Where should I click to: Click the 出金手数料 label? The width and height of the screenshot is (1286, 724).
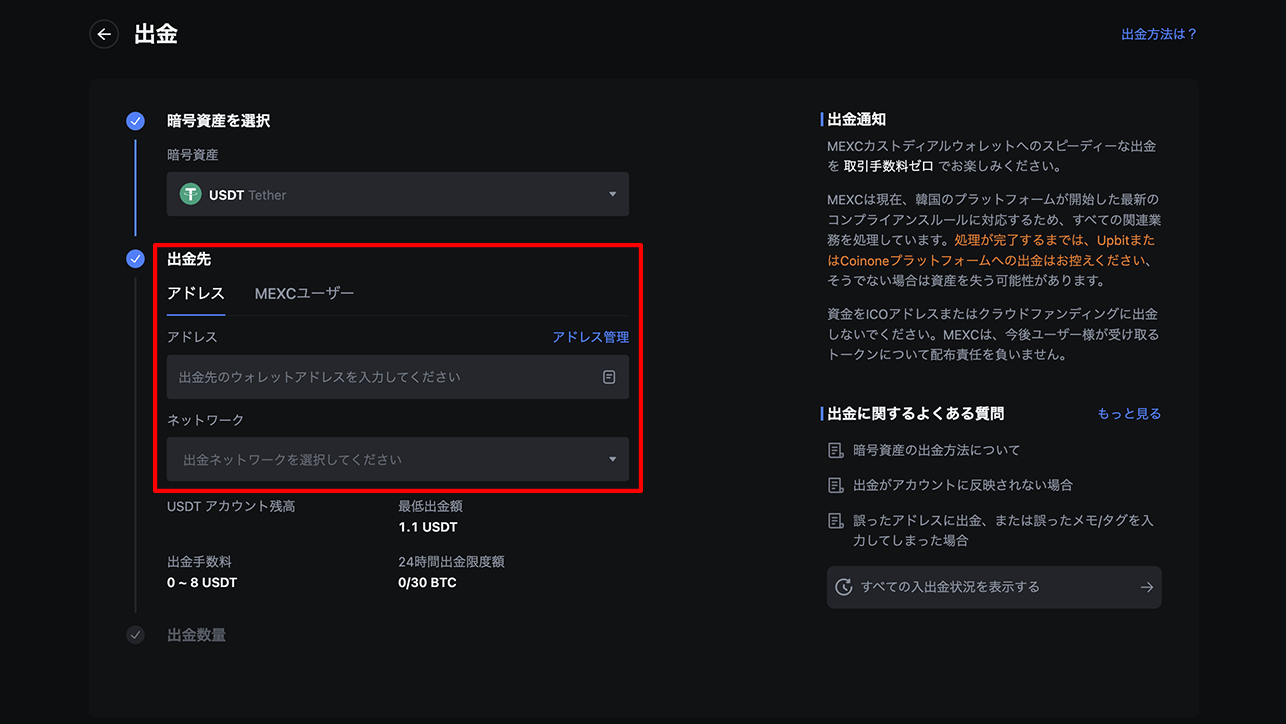click(199, 562)
